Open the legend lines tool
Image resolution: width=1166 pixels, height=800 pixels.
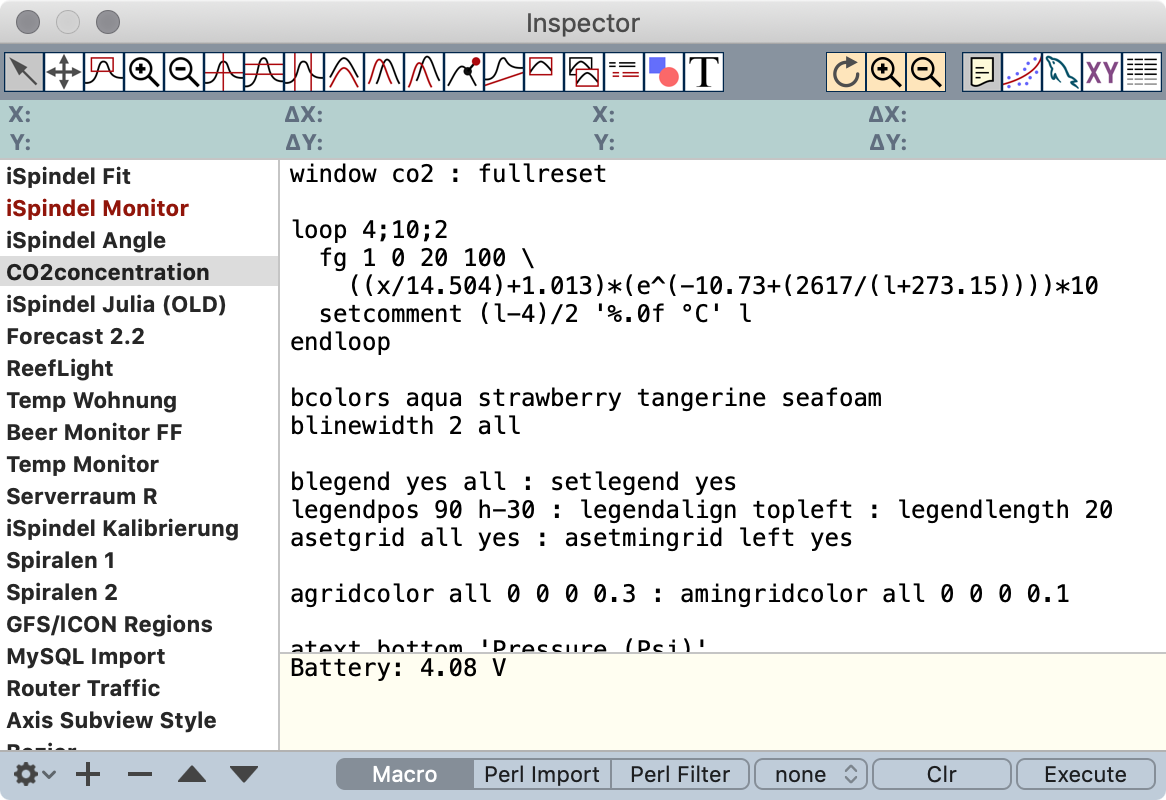[625, 72]
